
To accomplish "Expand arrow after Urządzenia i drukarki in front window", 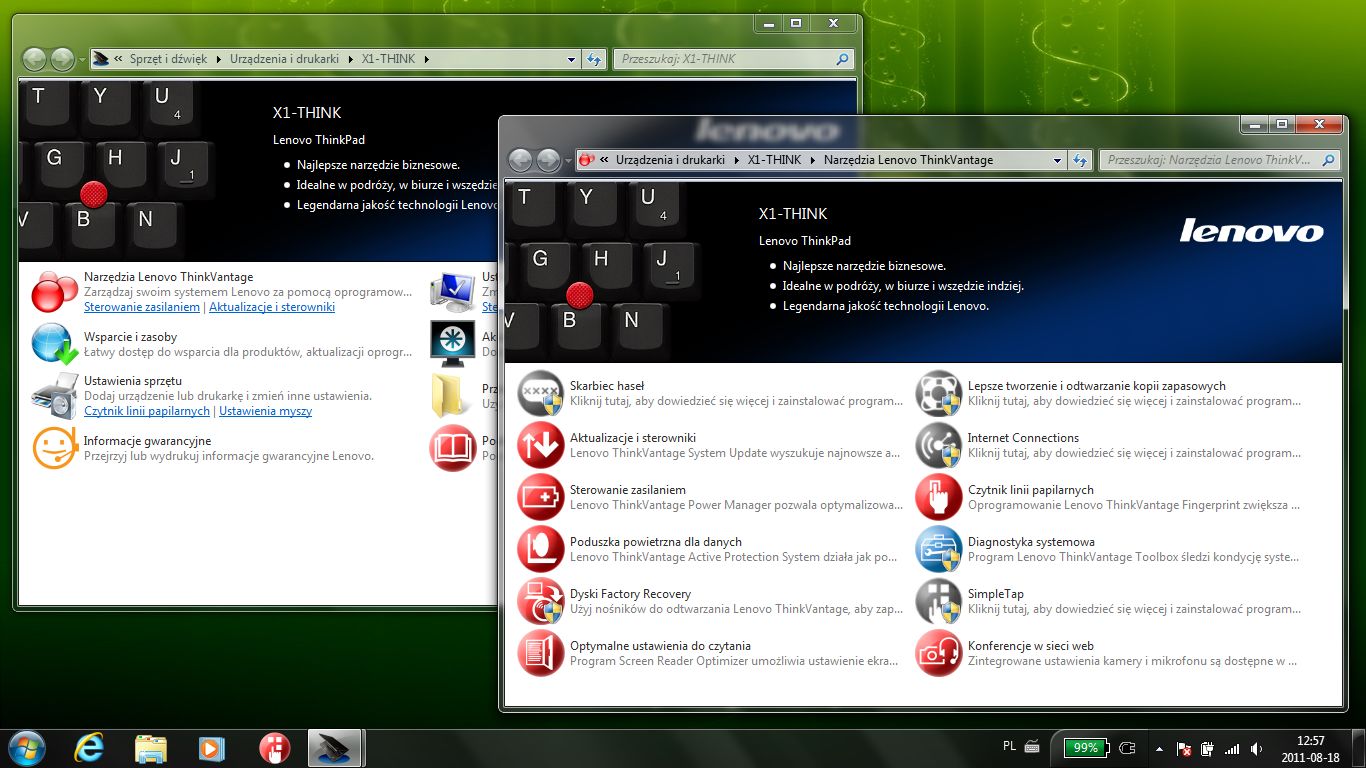I will [736, 160].
